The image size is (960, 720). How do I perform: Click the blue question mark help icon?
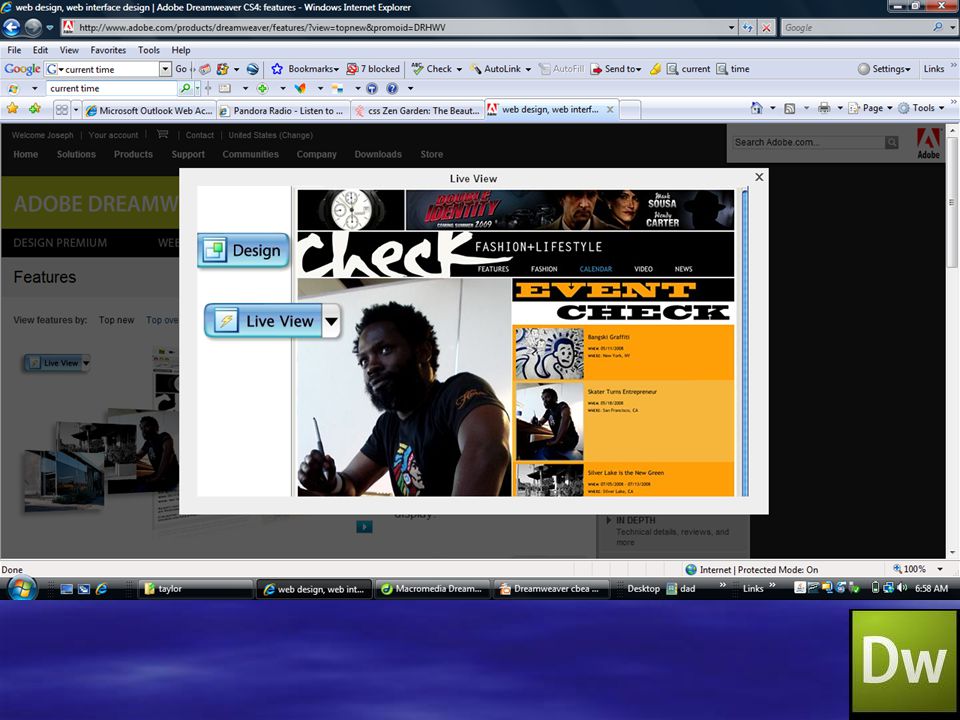pyautogui.click(x=392, y=89)
